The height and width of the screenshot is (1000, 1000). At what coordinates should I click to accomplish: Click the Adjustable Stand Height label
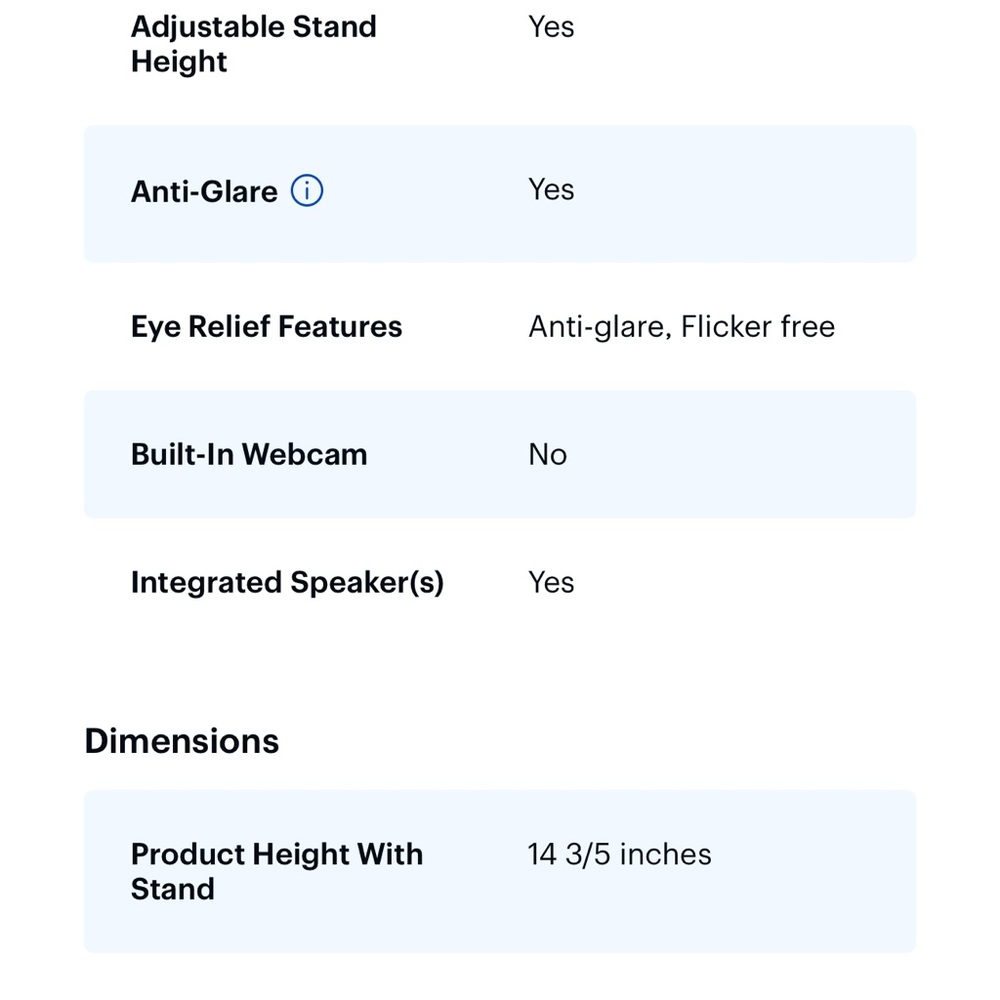(254, 44)
